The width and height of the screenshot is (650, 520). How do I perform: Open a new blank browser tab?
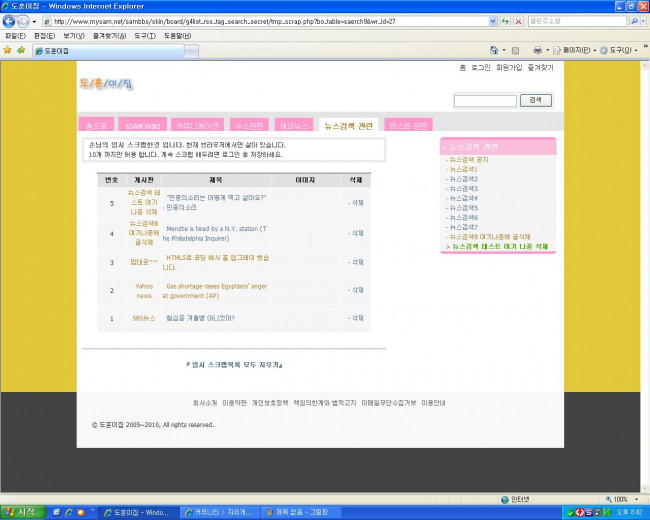coord(191,51)
